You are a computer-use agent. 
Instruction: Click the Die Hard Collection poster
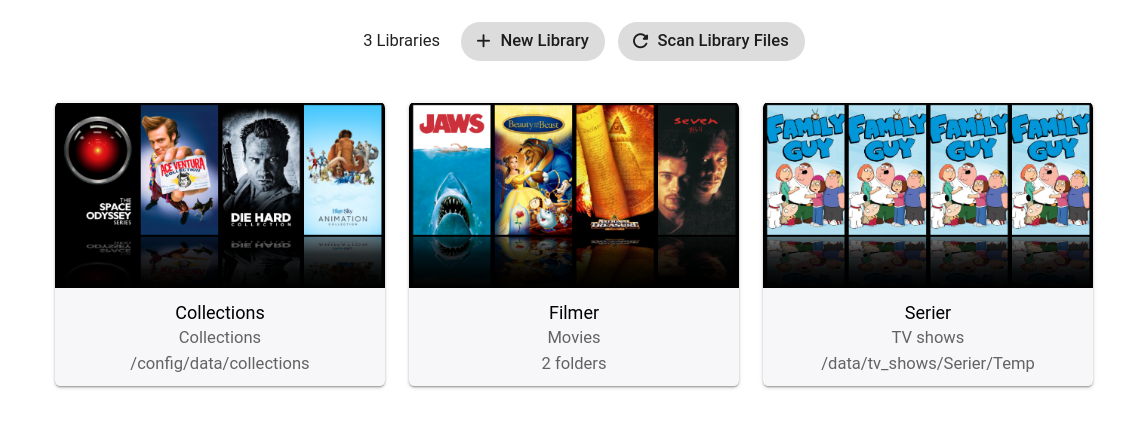[261, 170]
